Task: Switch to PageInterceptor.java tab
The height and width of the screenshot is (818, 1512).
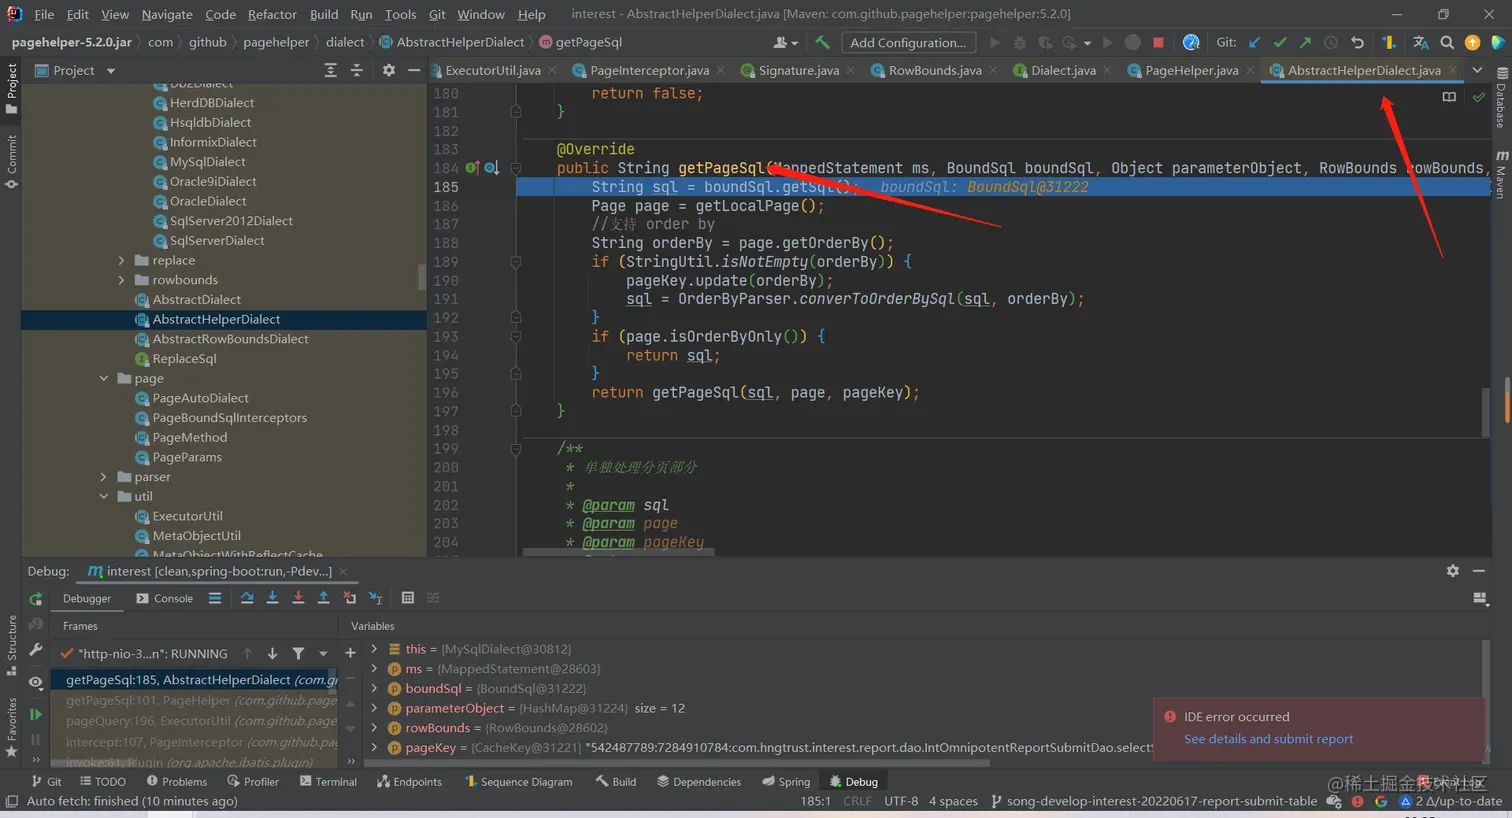Action: pos(649,70)
